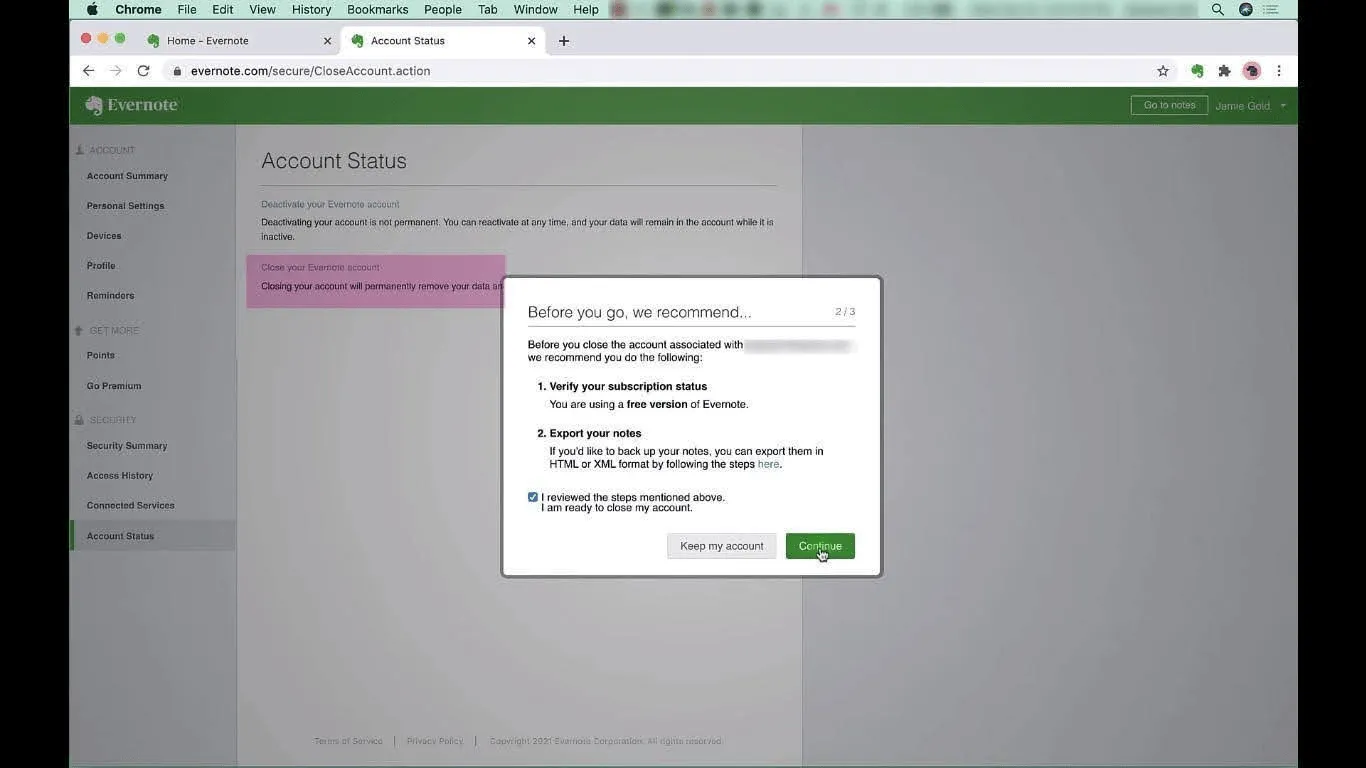Viewport: 1366px width, 768px height.
Task: Open the Apple menu
Action: pos(92,9)
